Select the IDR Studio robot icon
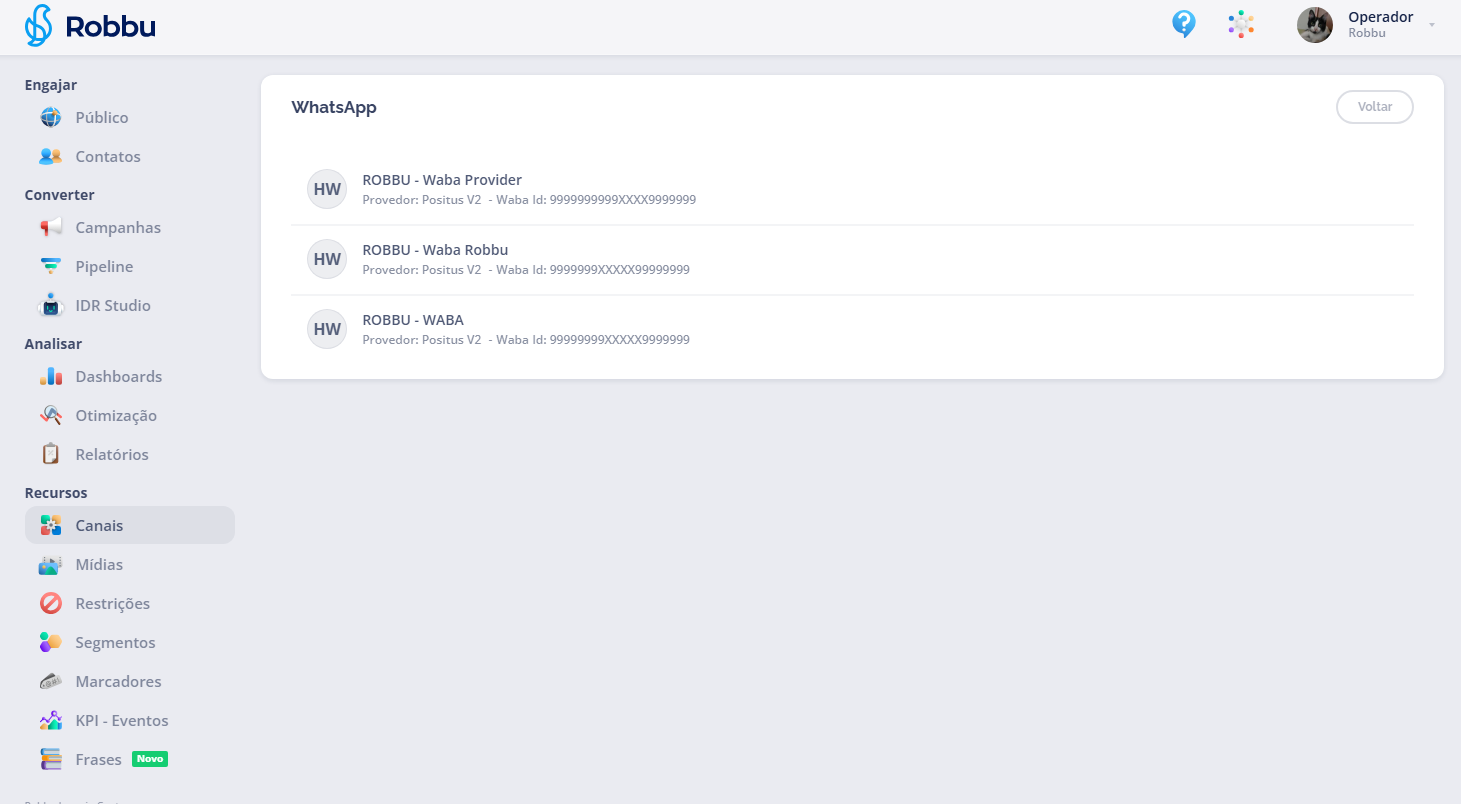 click(x=50, y=306)
